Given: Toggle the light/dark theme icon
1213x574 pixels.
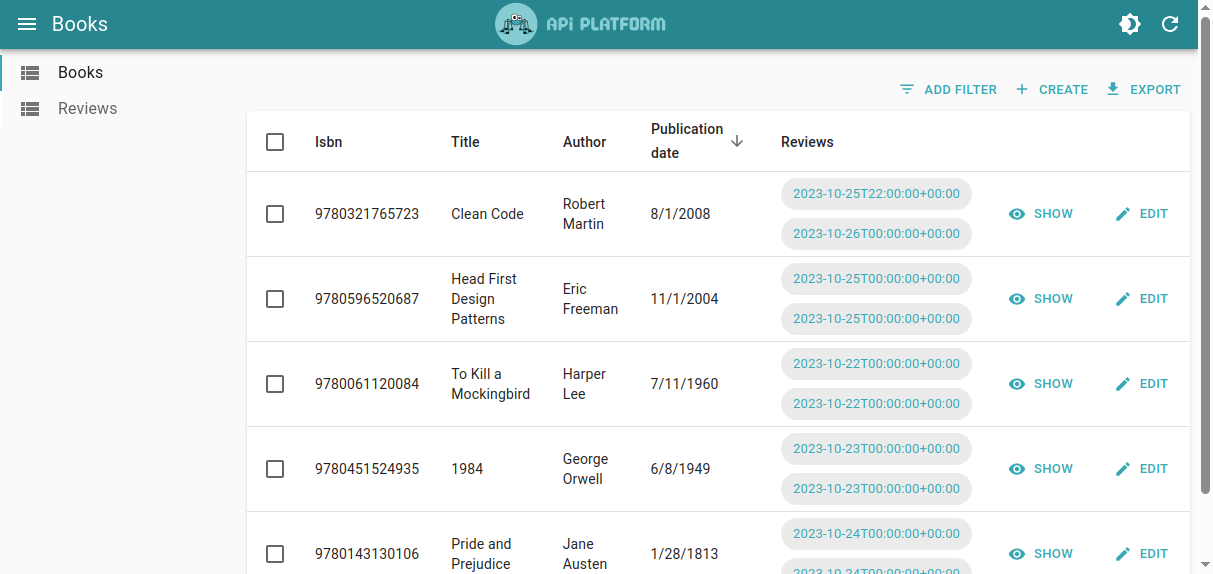Looking at the screenshot, I should tap(1130, 24).
